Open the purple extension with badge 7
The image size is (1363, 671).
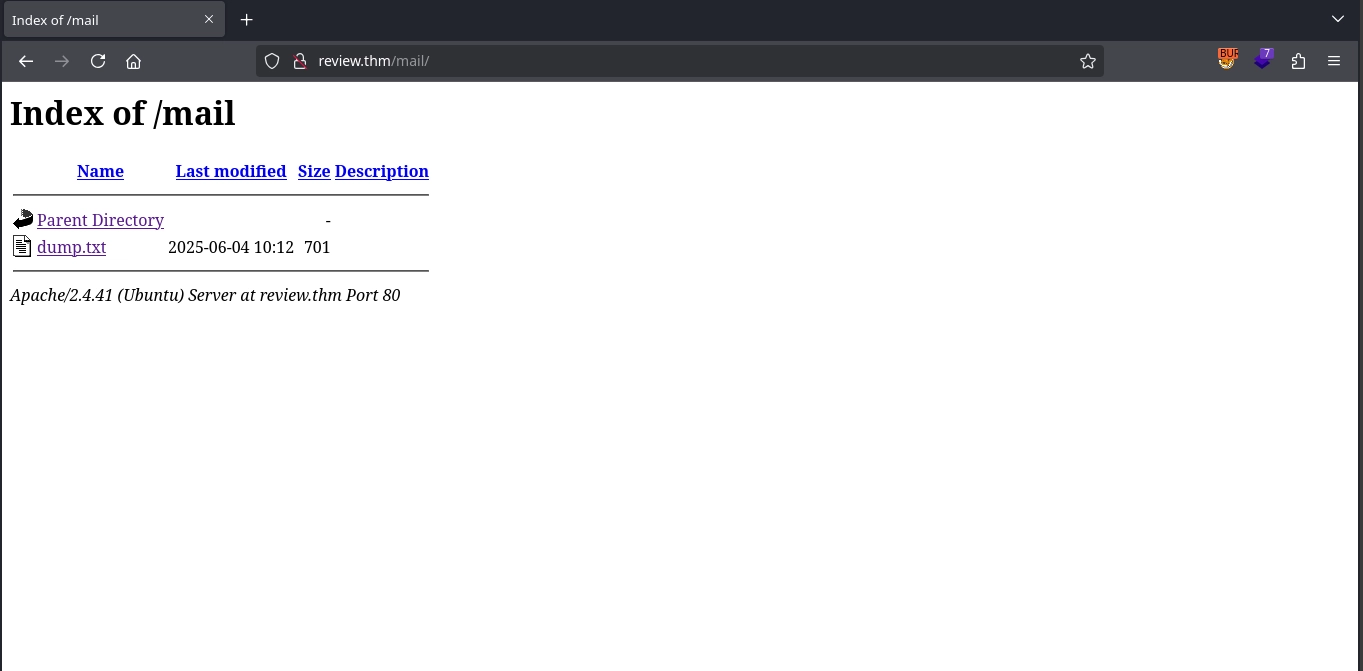click(1263, 60)
